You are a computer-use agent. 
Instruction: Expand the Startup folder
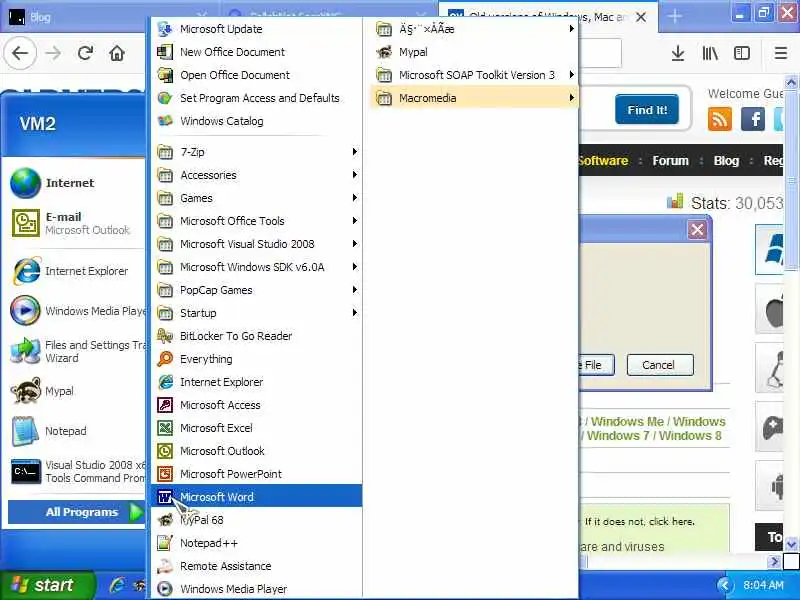[x=257, y=313]
